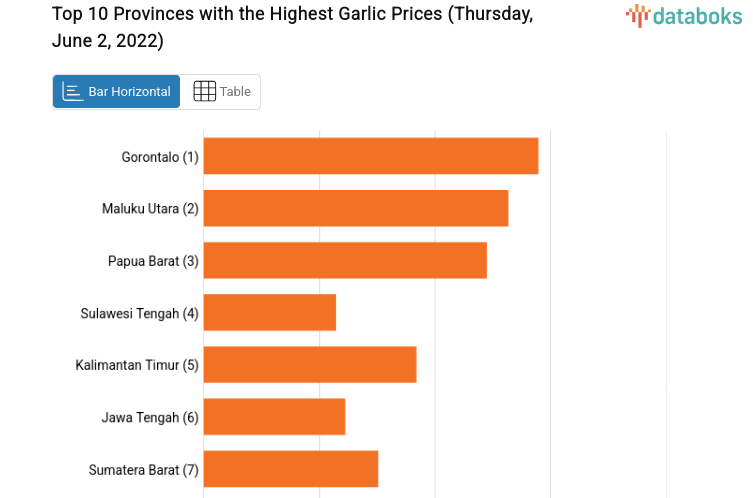Screen dimensions: 753x498
Task: Click the Sulawesi Tengah bar
Action: [x=269, y=312]
